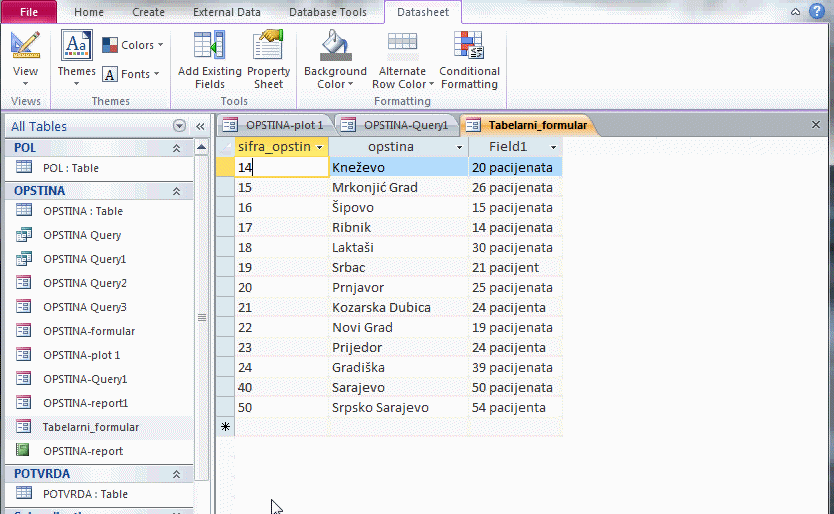Select OPSTINA-plot 1 in the navigation pane

click(99, 355)
